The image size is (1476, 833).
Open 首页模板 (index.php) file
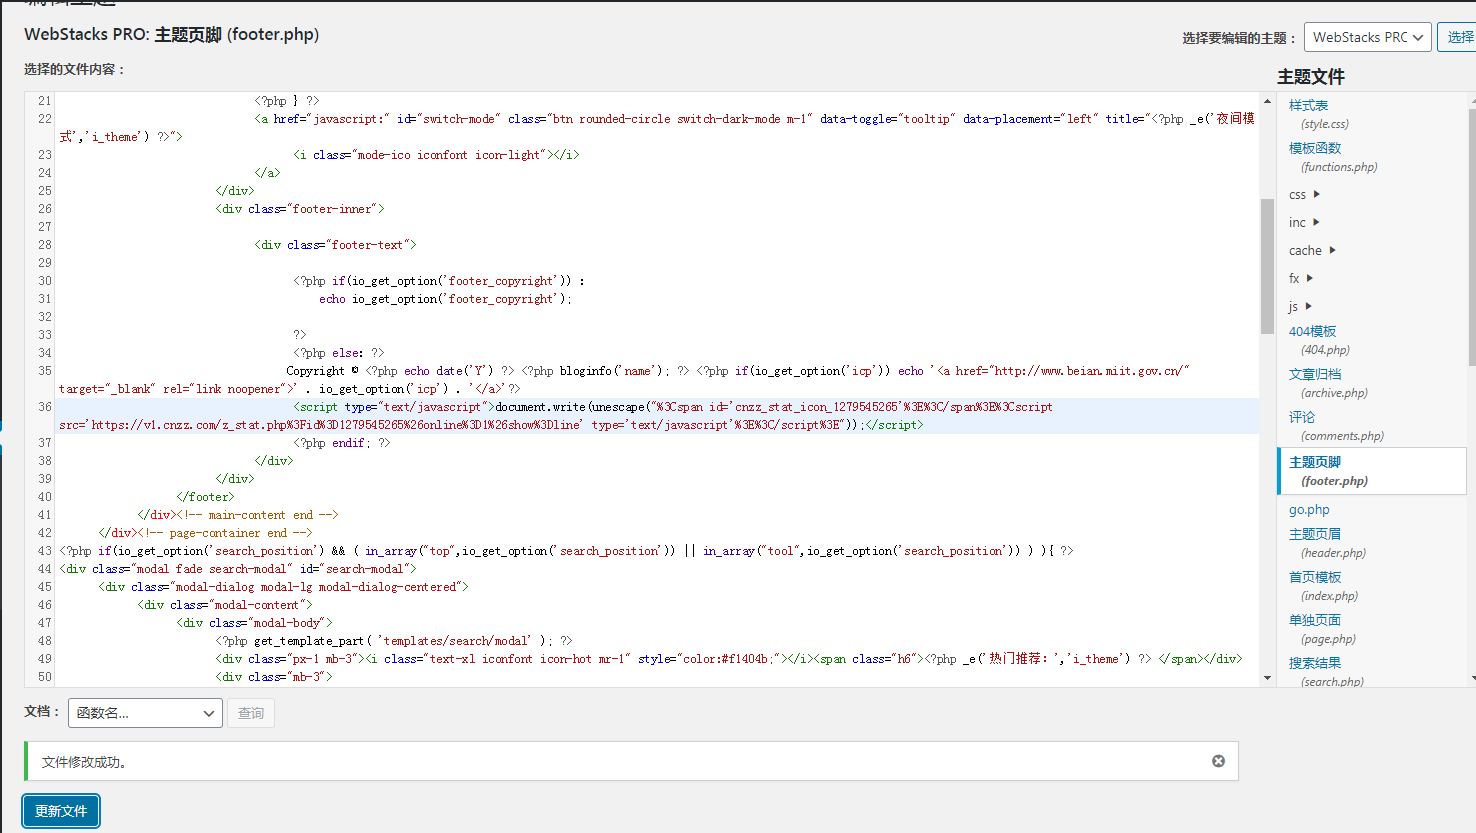coord(1314,577)
